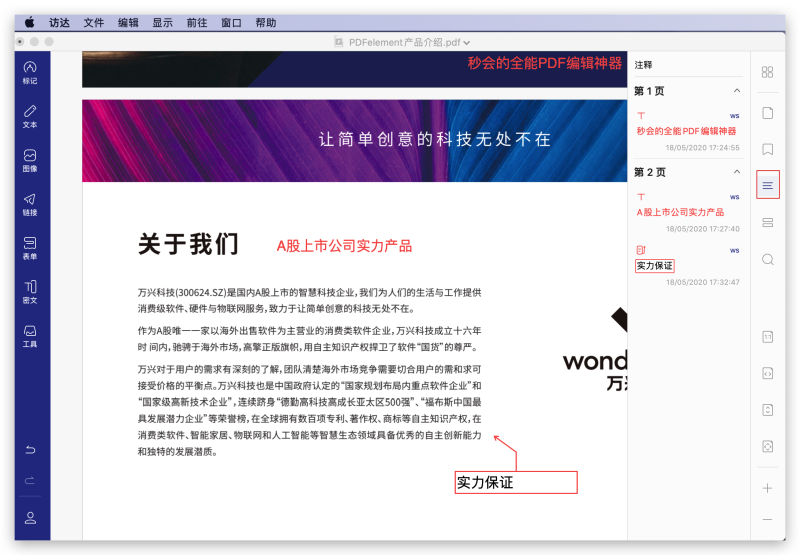Image resolution: width=800 pixels, height=555 pixels.
Task: Toggle the annotations list panel
Action: (767, 185)
